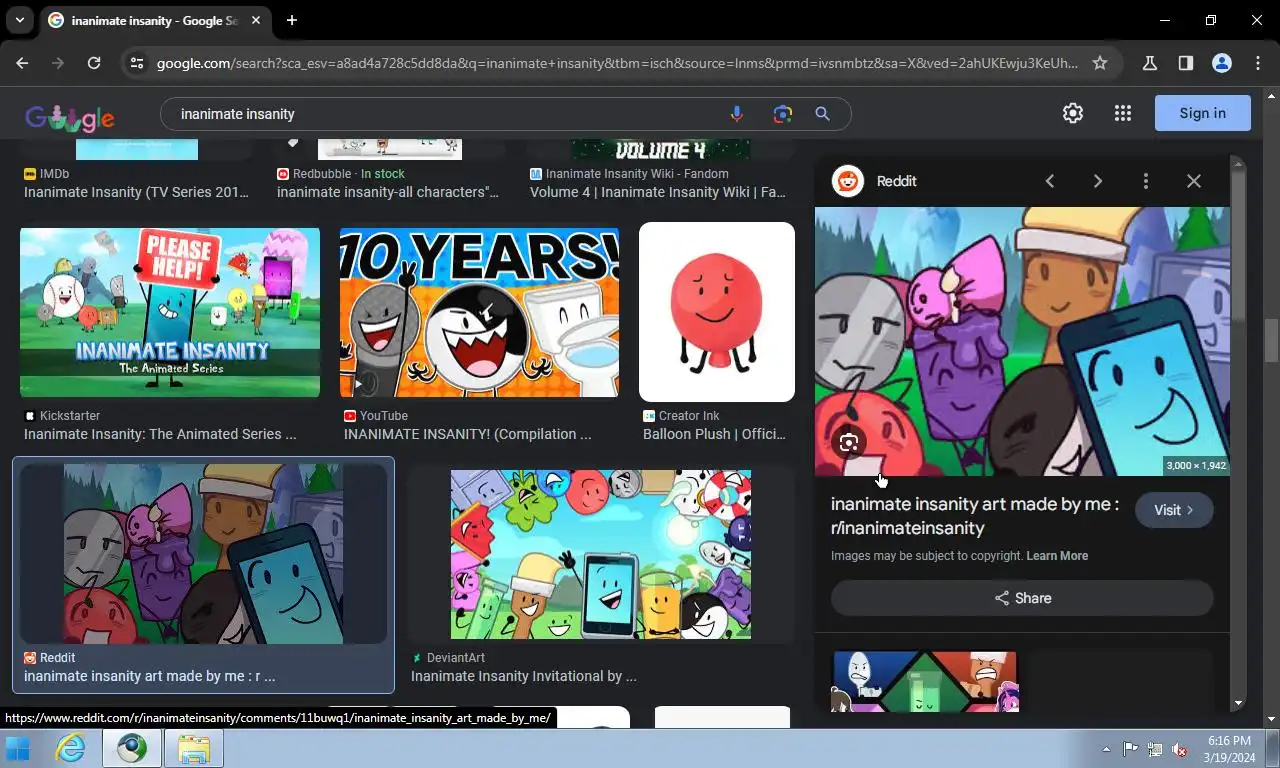Open YouTube 10 YEARS compilation thumbnail
This screenshot has width=1280, height=768.
click(x=479, y=312)
